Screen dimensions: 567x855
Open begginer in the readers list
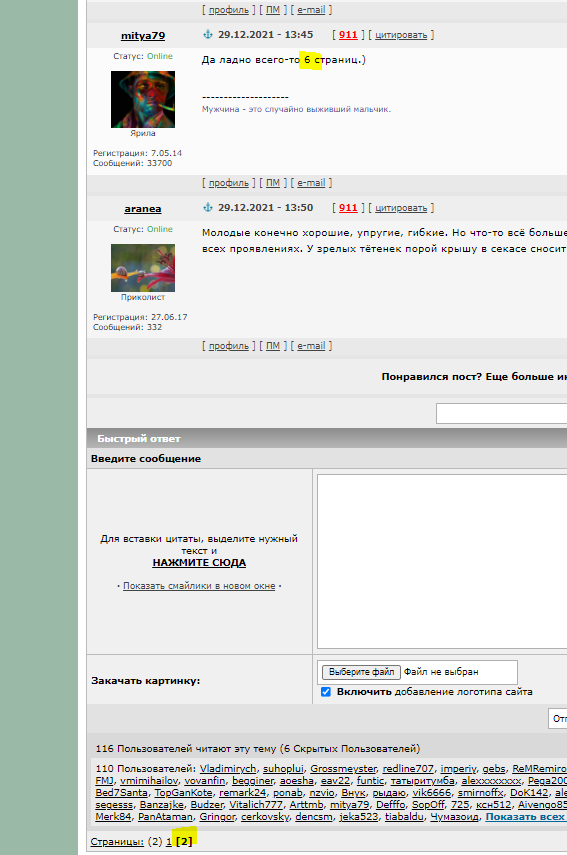coord(252,781)
